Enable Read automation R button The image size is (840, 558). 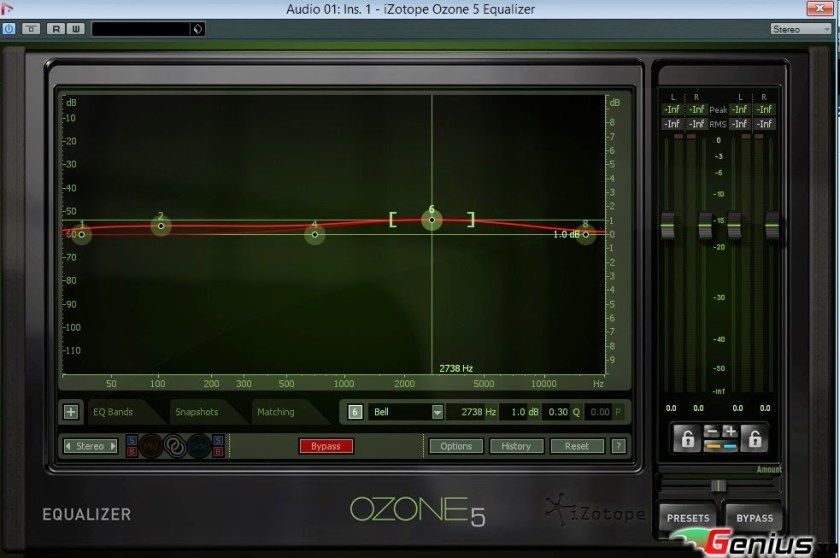56,29
